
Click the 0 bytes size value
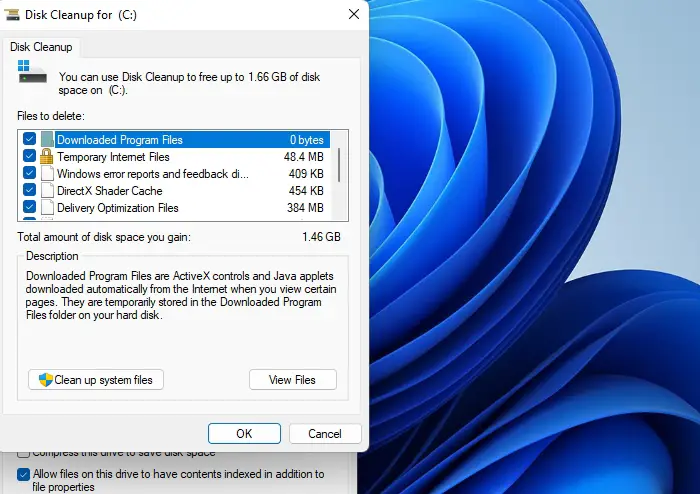(x=307, y=140)
